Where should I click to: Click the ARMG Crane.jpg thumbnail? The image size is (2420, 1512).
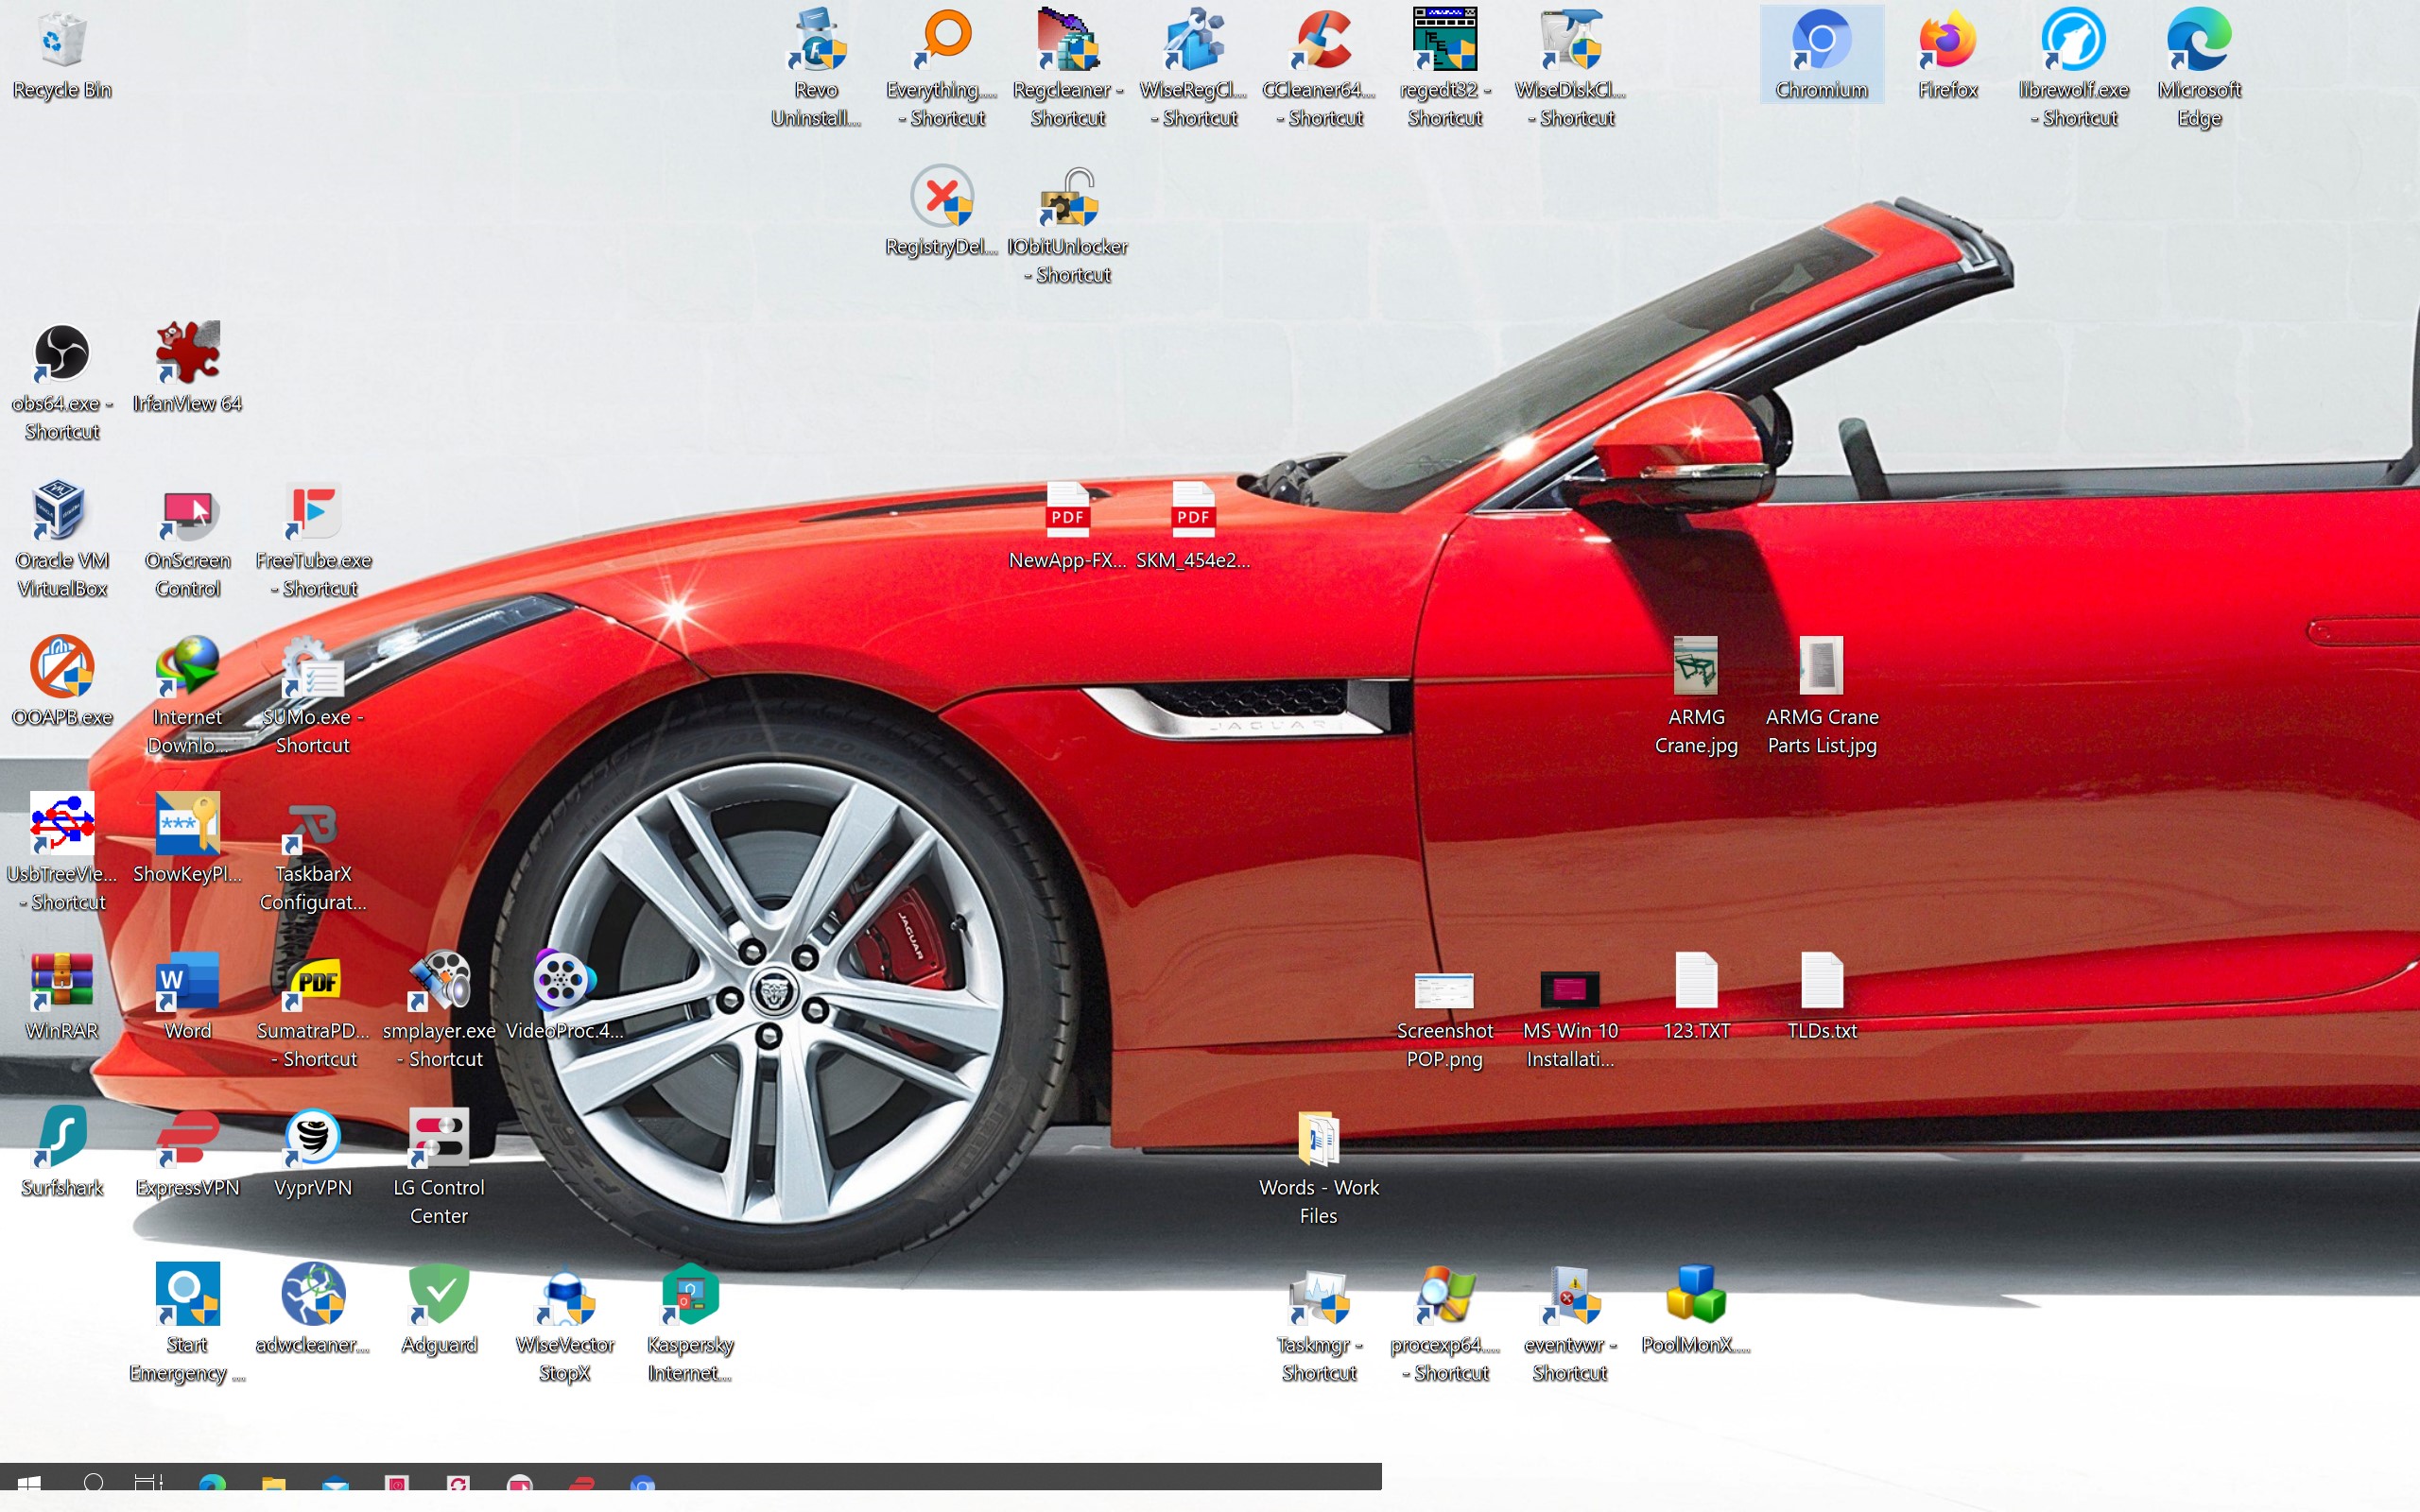(1696, 667)
